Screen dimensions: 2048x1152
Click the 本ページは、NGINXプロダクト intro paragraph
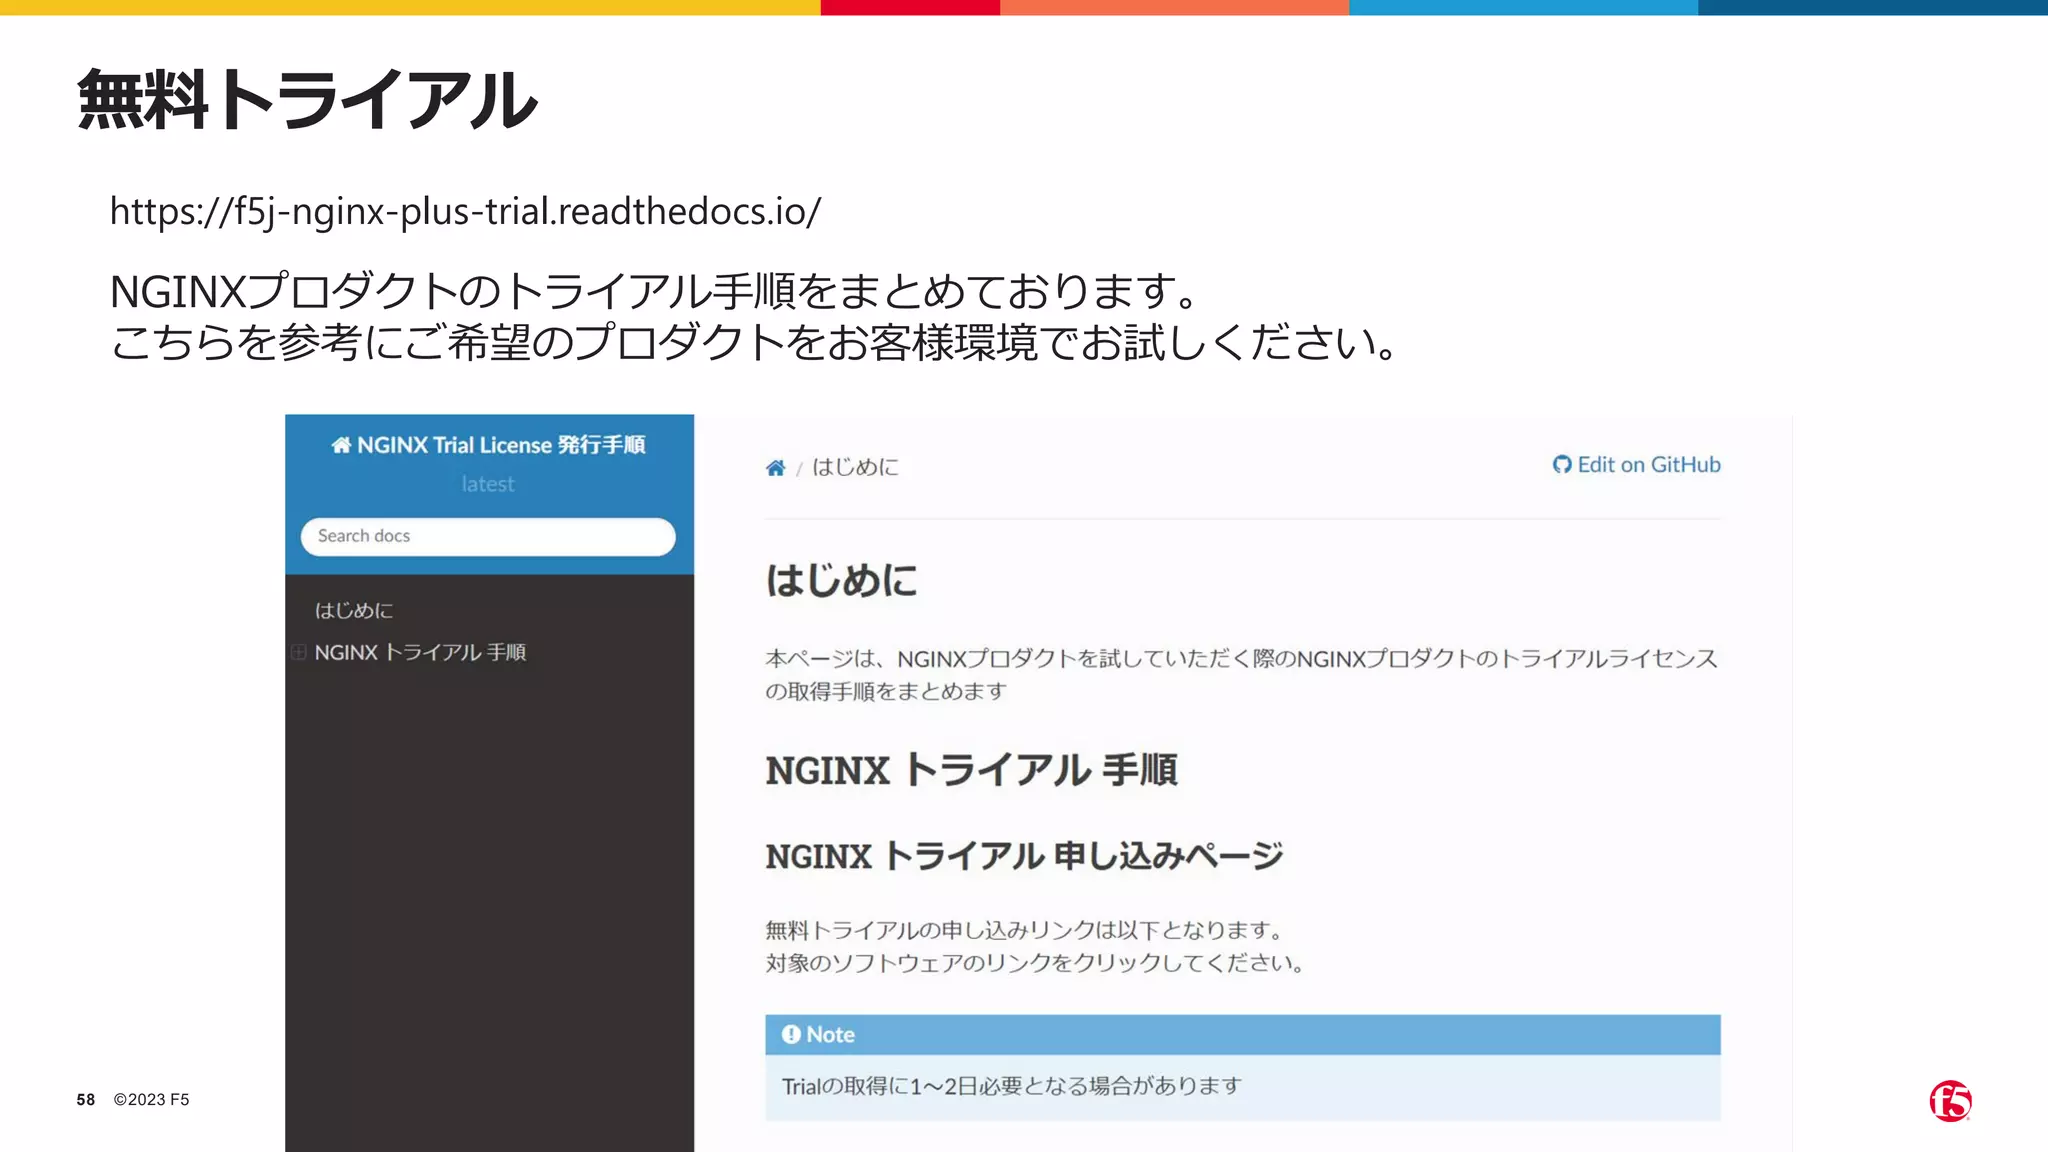tap(1241, 675)
